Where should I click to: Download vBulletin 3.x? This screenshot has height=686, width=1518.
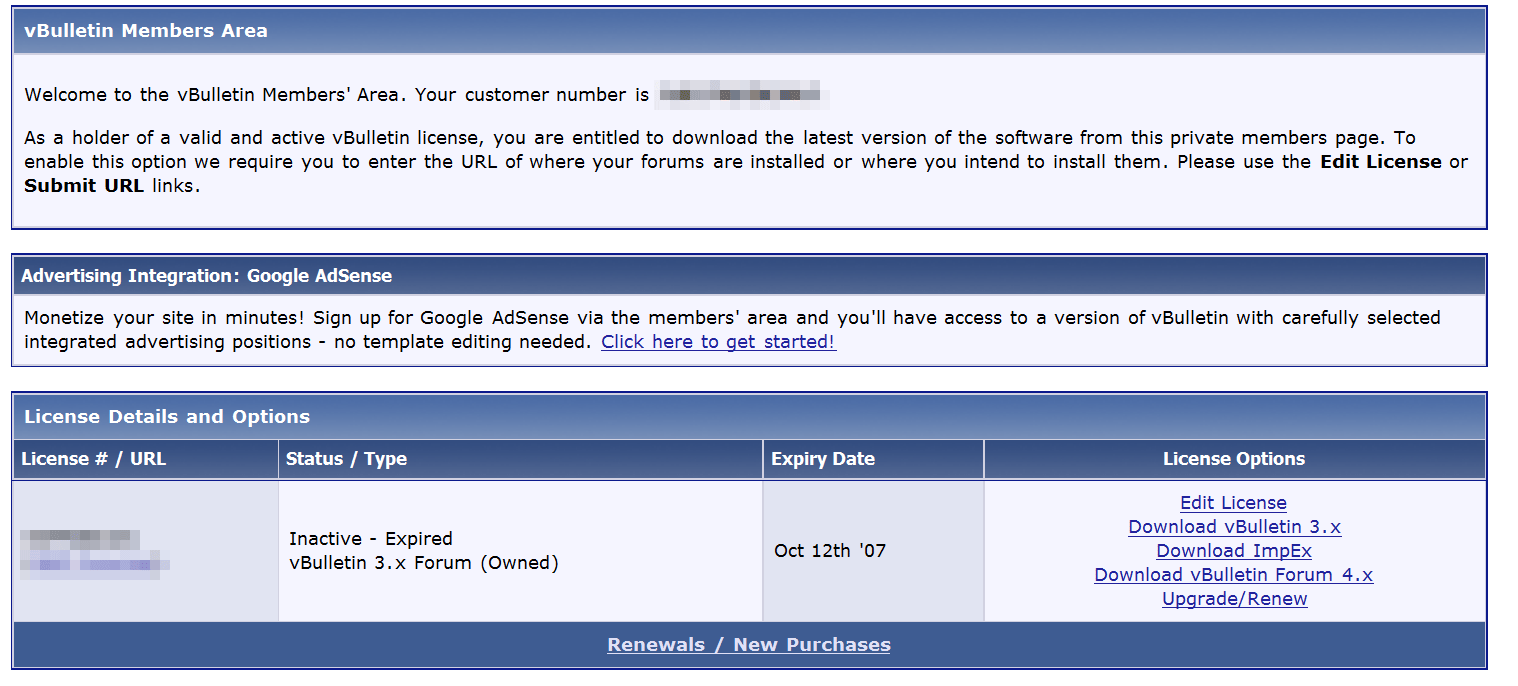point(1234,527)
